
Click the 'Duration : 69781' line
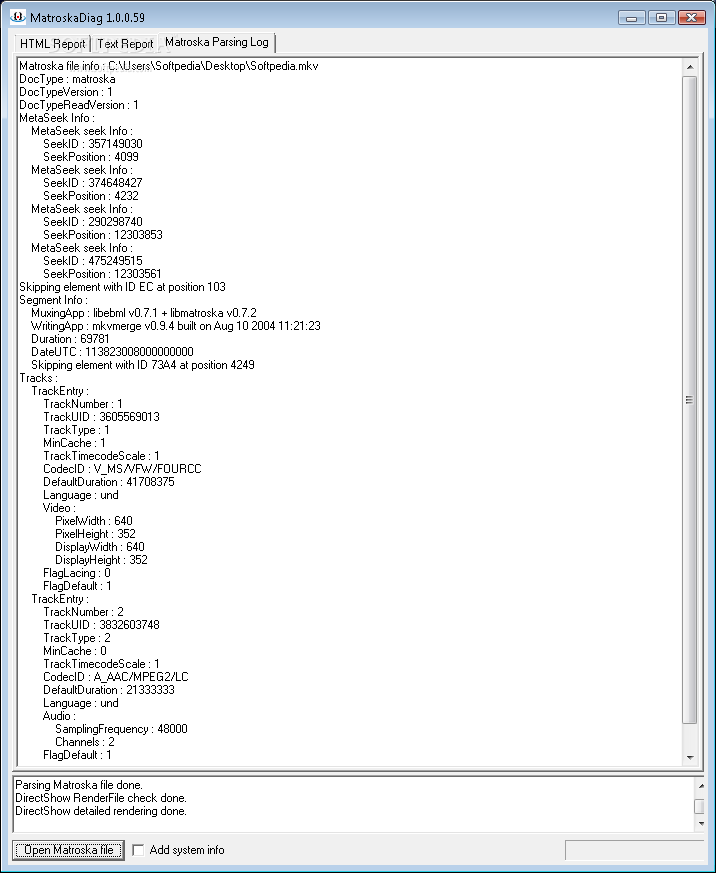(x=70, y=339)
